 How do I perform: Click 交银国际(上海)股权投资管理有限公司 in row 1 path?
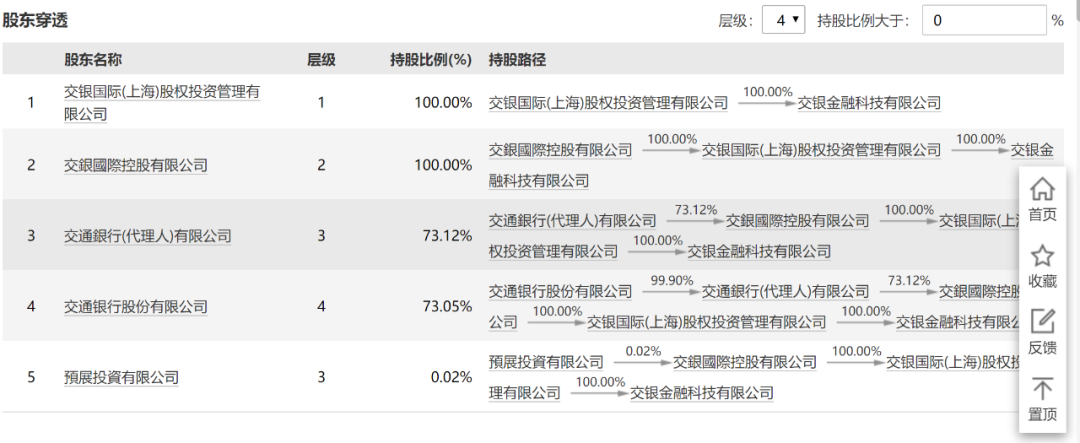coord(608,103)
